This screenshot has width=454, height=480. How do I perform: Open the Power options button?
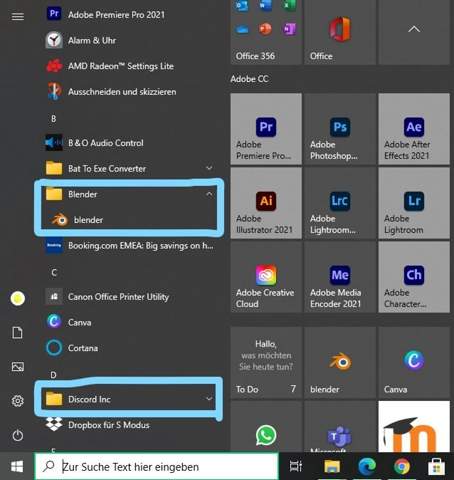click(x=18, y=435)
